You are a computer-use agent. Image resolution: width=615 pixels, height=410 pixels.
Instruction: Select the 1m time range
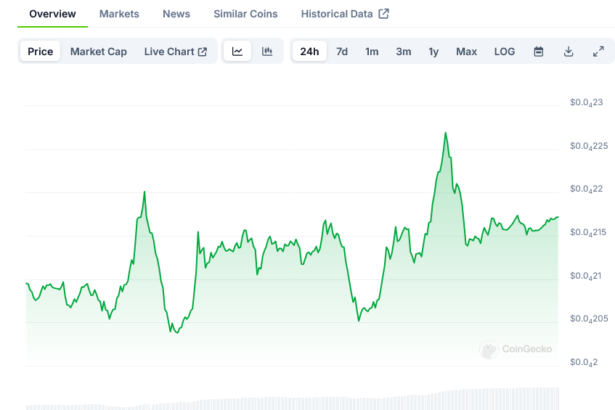(x=372, y=51)
